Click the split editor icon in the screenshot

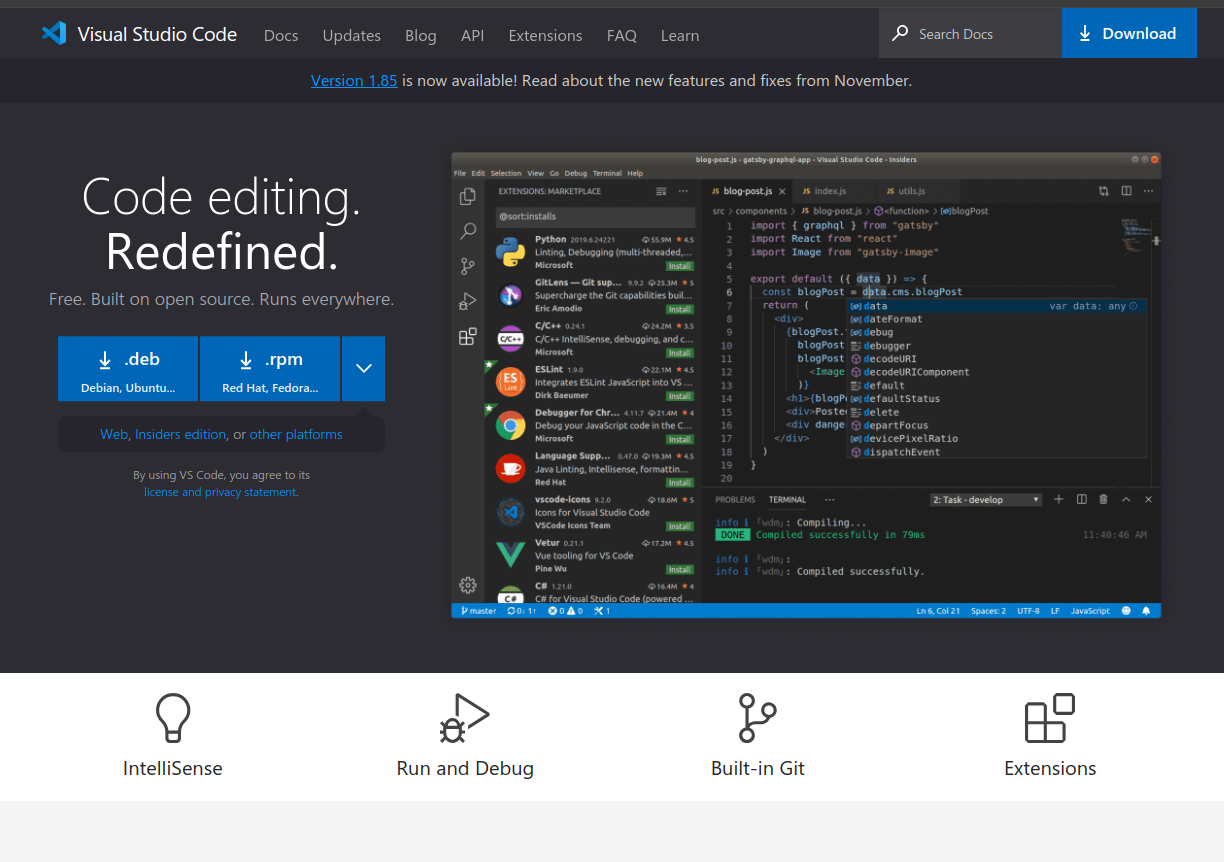[1126, 191]
